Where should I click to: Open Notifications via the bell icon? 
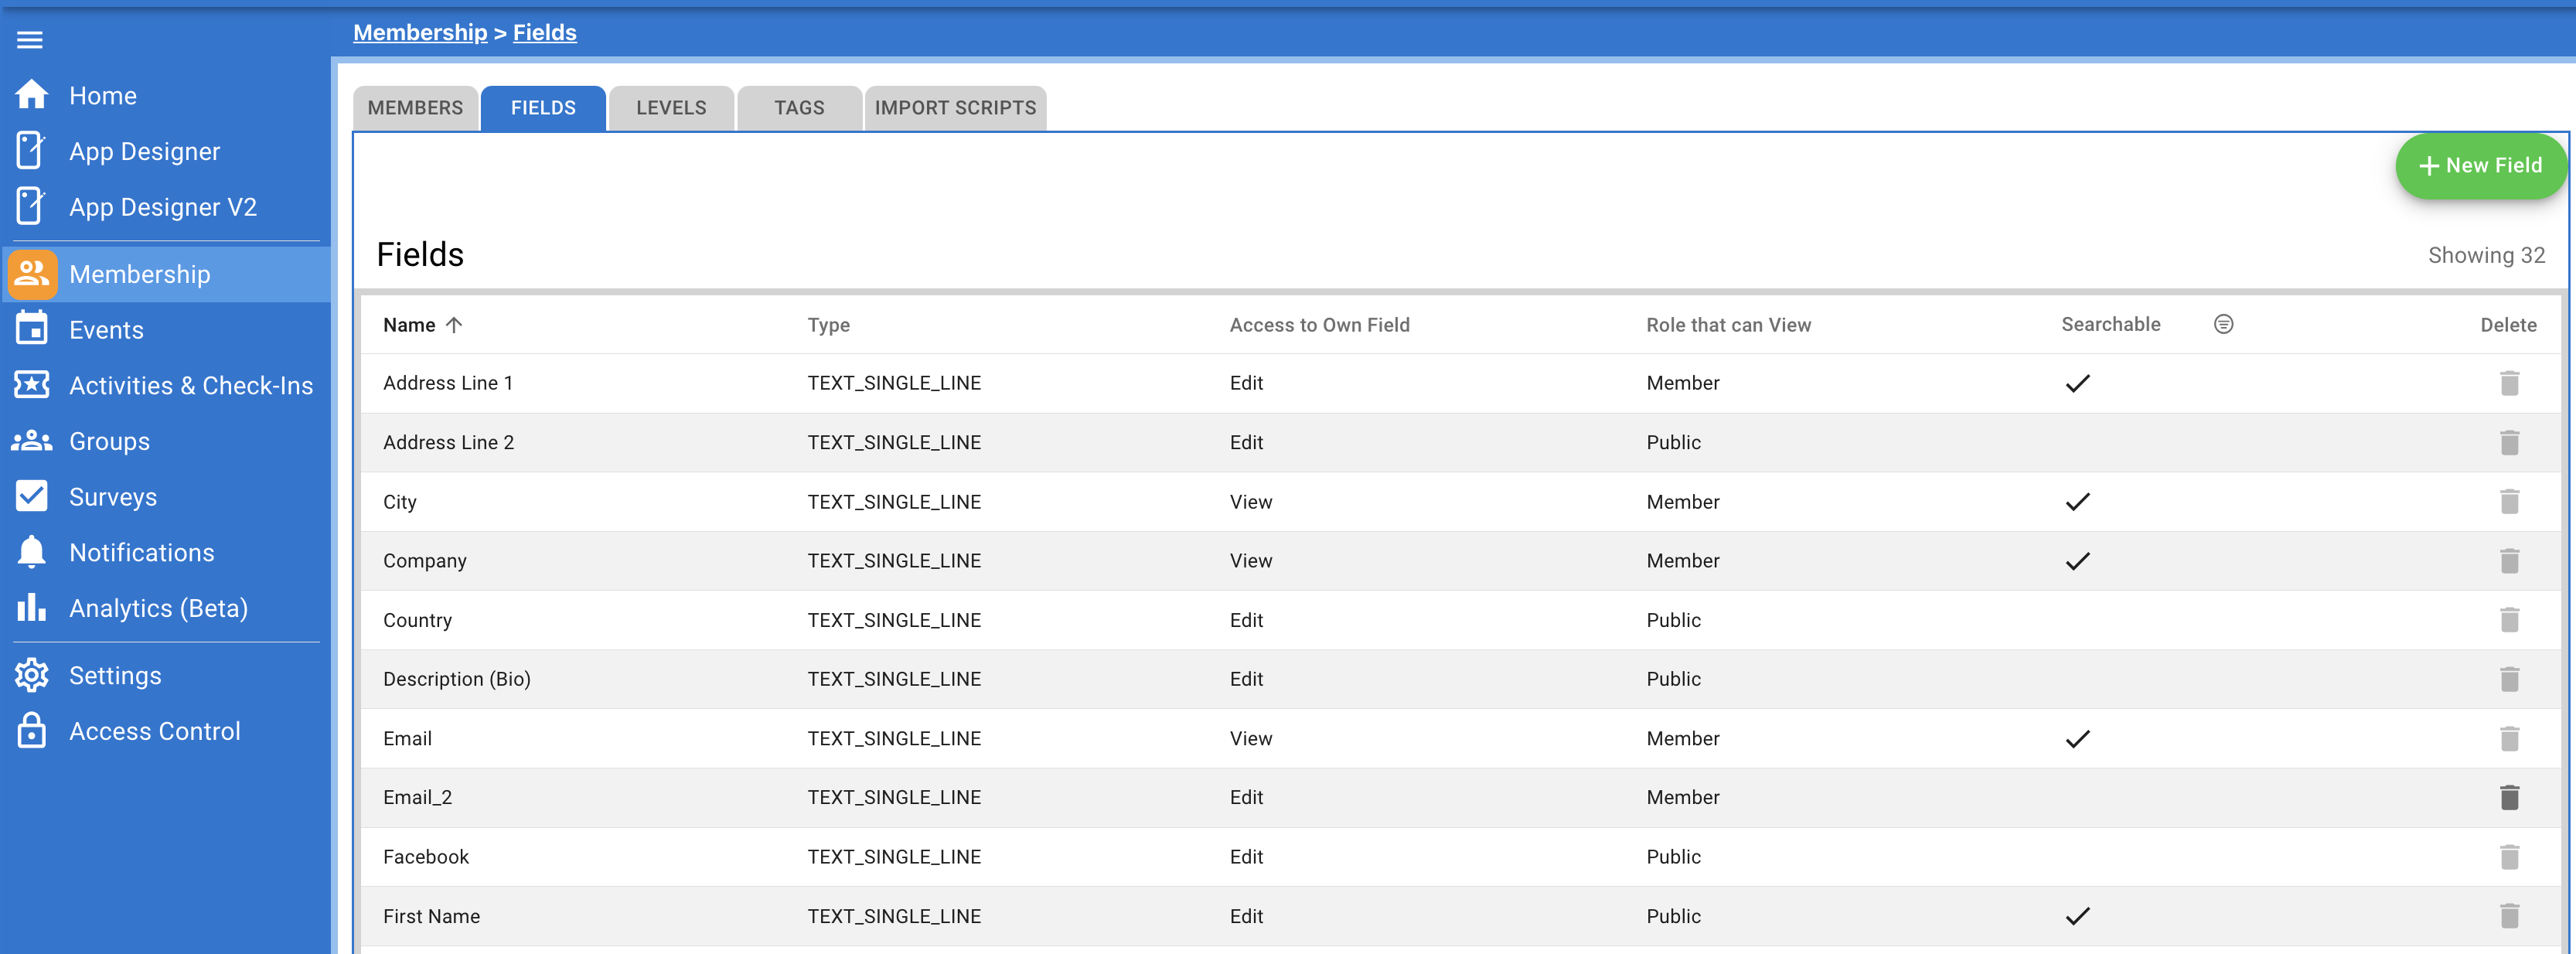31,552
